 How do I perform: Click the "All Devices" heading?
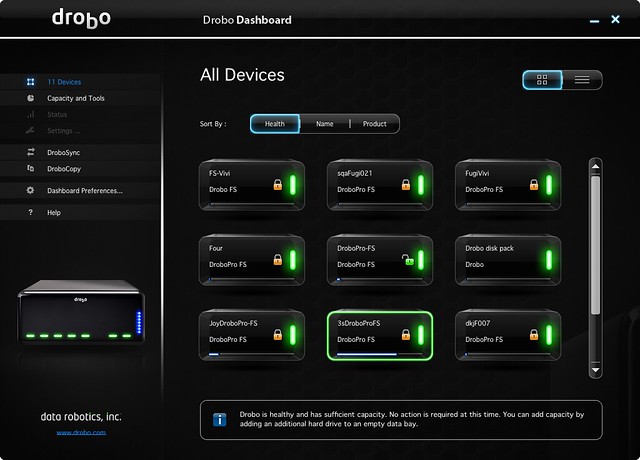242,75
